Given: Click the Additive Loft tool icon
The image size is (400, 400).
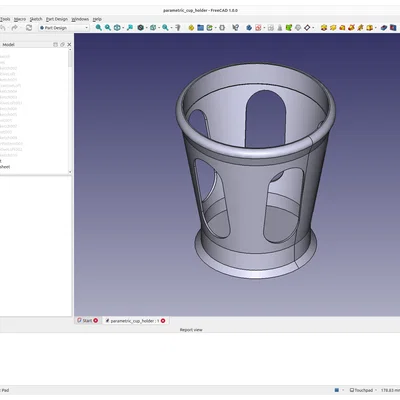Looking at the screenshot, I should click(342, 28).
